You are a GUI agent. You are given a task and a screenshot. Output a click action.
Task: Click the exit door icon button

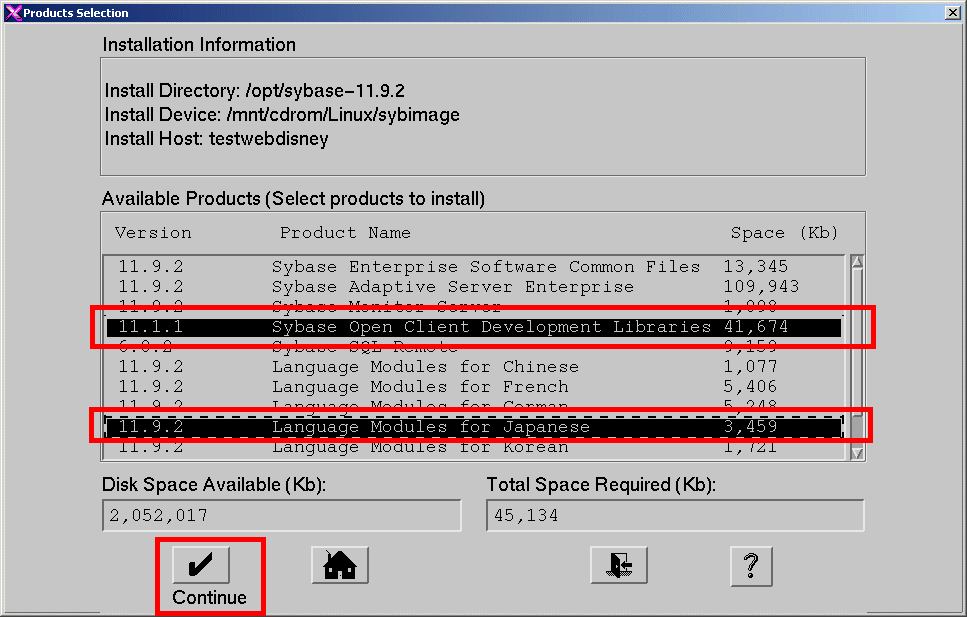tap(619, 565)
